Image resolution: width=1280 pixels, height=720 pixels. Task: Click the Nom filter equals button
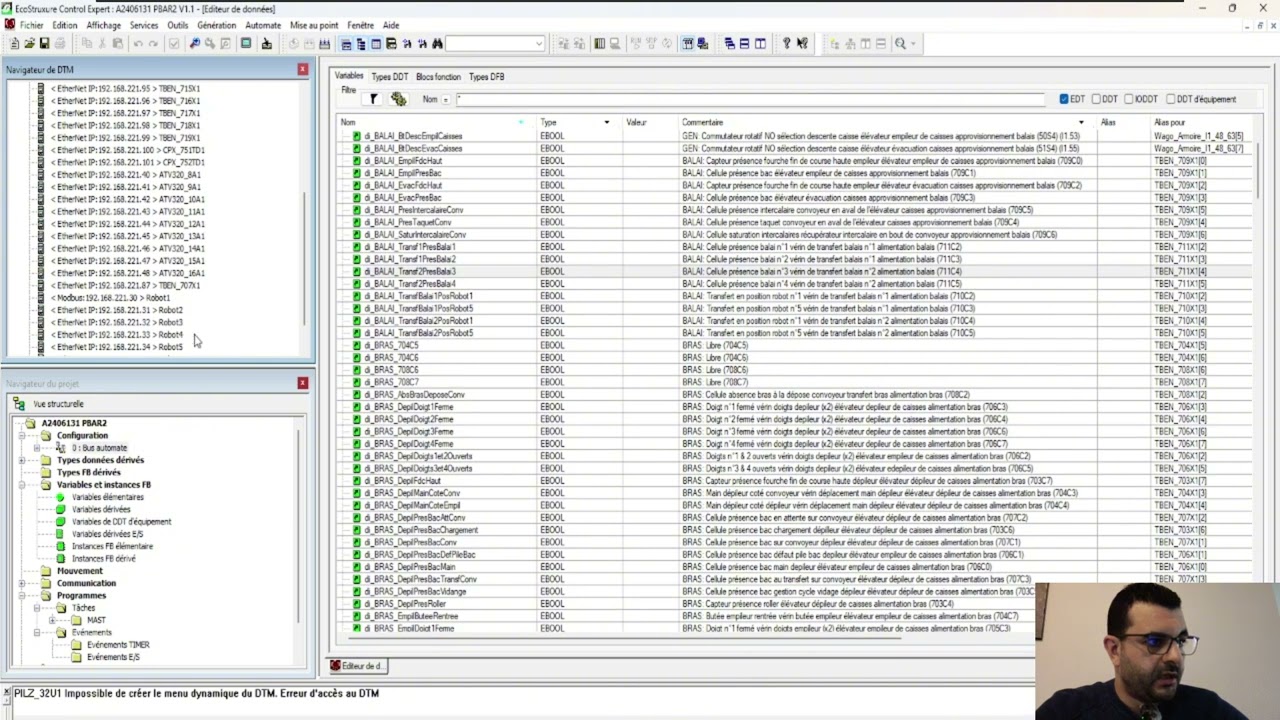pyautogui.click(x=446, y=99)
